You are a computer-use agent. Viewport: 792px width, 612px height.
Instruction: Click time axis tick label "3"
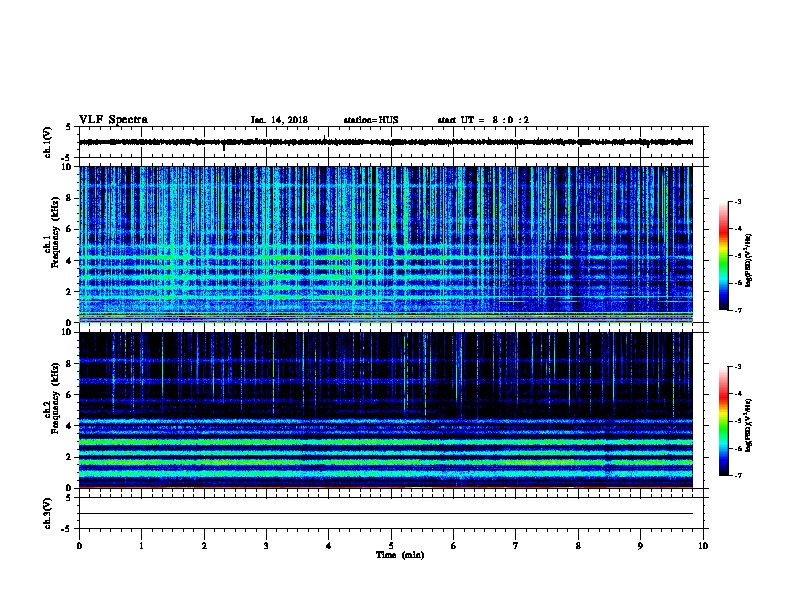click(266, 546)
